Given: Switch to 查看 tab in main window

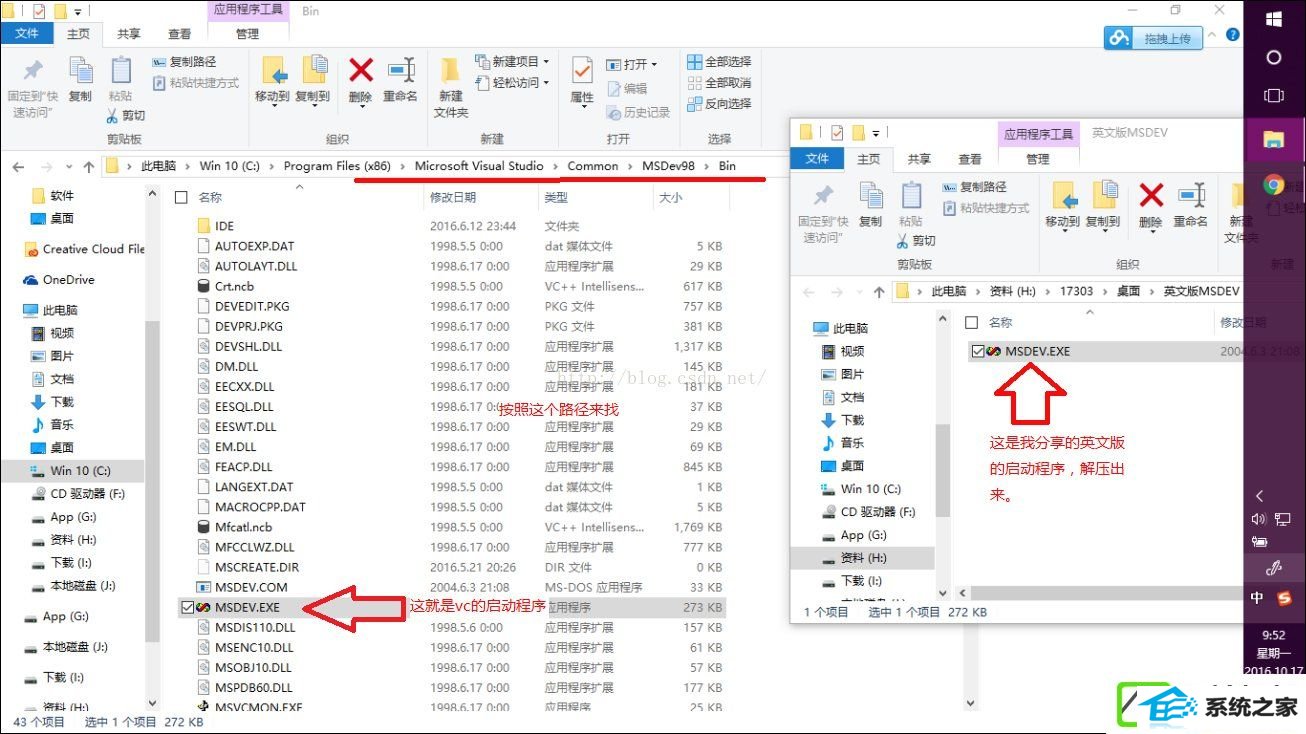Looking at the screenshot, I should click(x=180, y=33).
